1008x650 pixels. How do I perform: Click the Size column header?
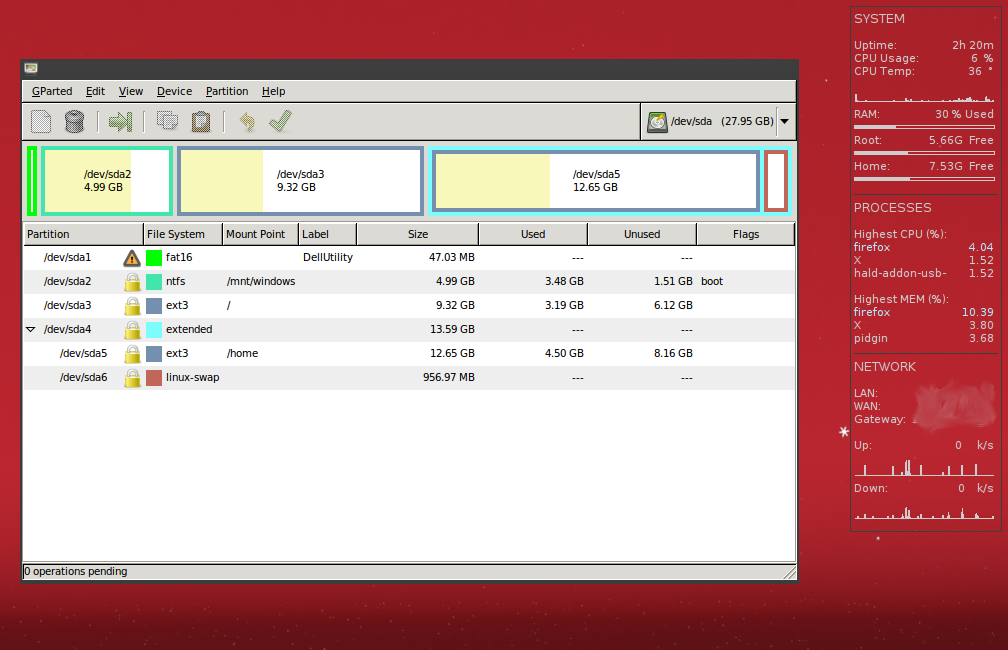417,233
